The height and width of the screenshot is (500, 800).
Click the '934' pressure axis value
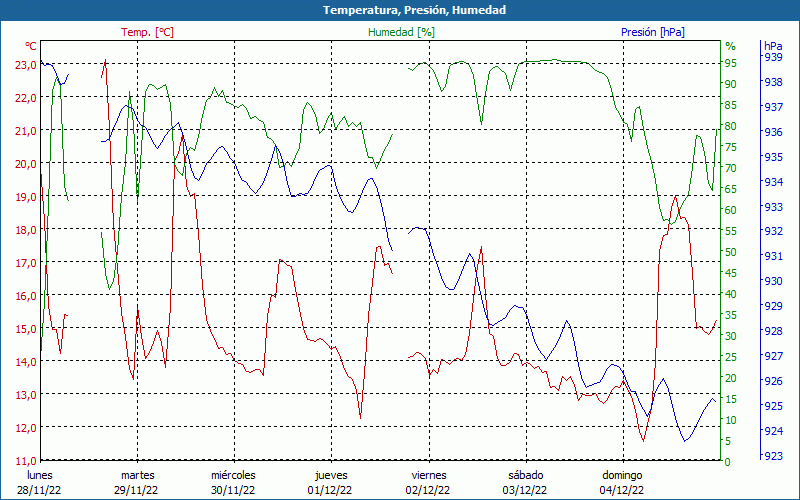773,182
